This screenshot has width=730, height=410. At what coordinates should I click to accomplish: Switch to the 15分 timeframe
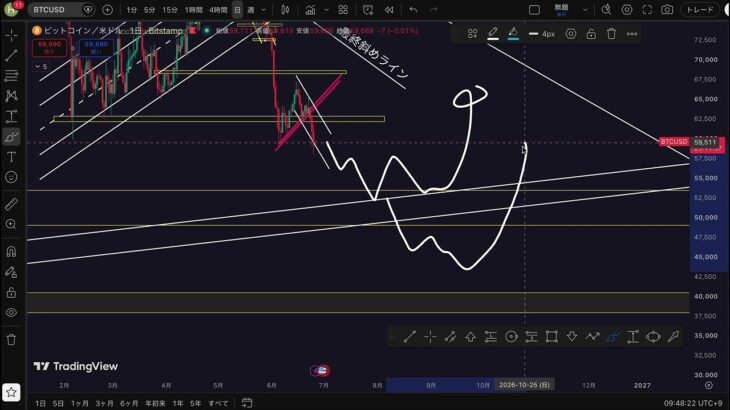(x=170, y=10)
